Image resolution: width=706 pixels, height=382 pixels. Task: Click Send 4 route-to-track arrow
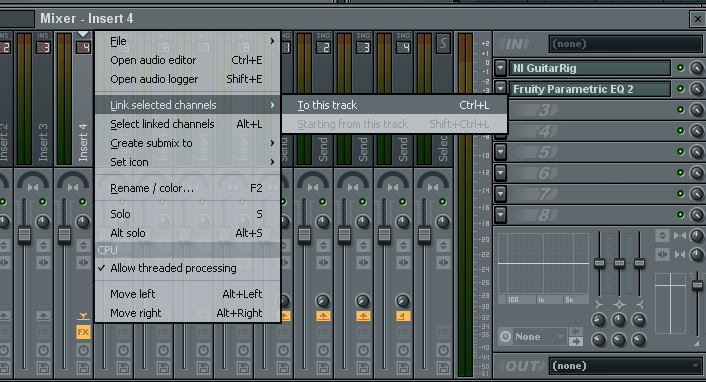point(403,316)
